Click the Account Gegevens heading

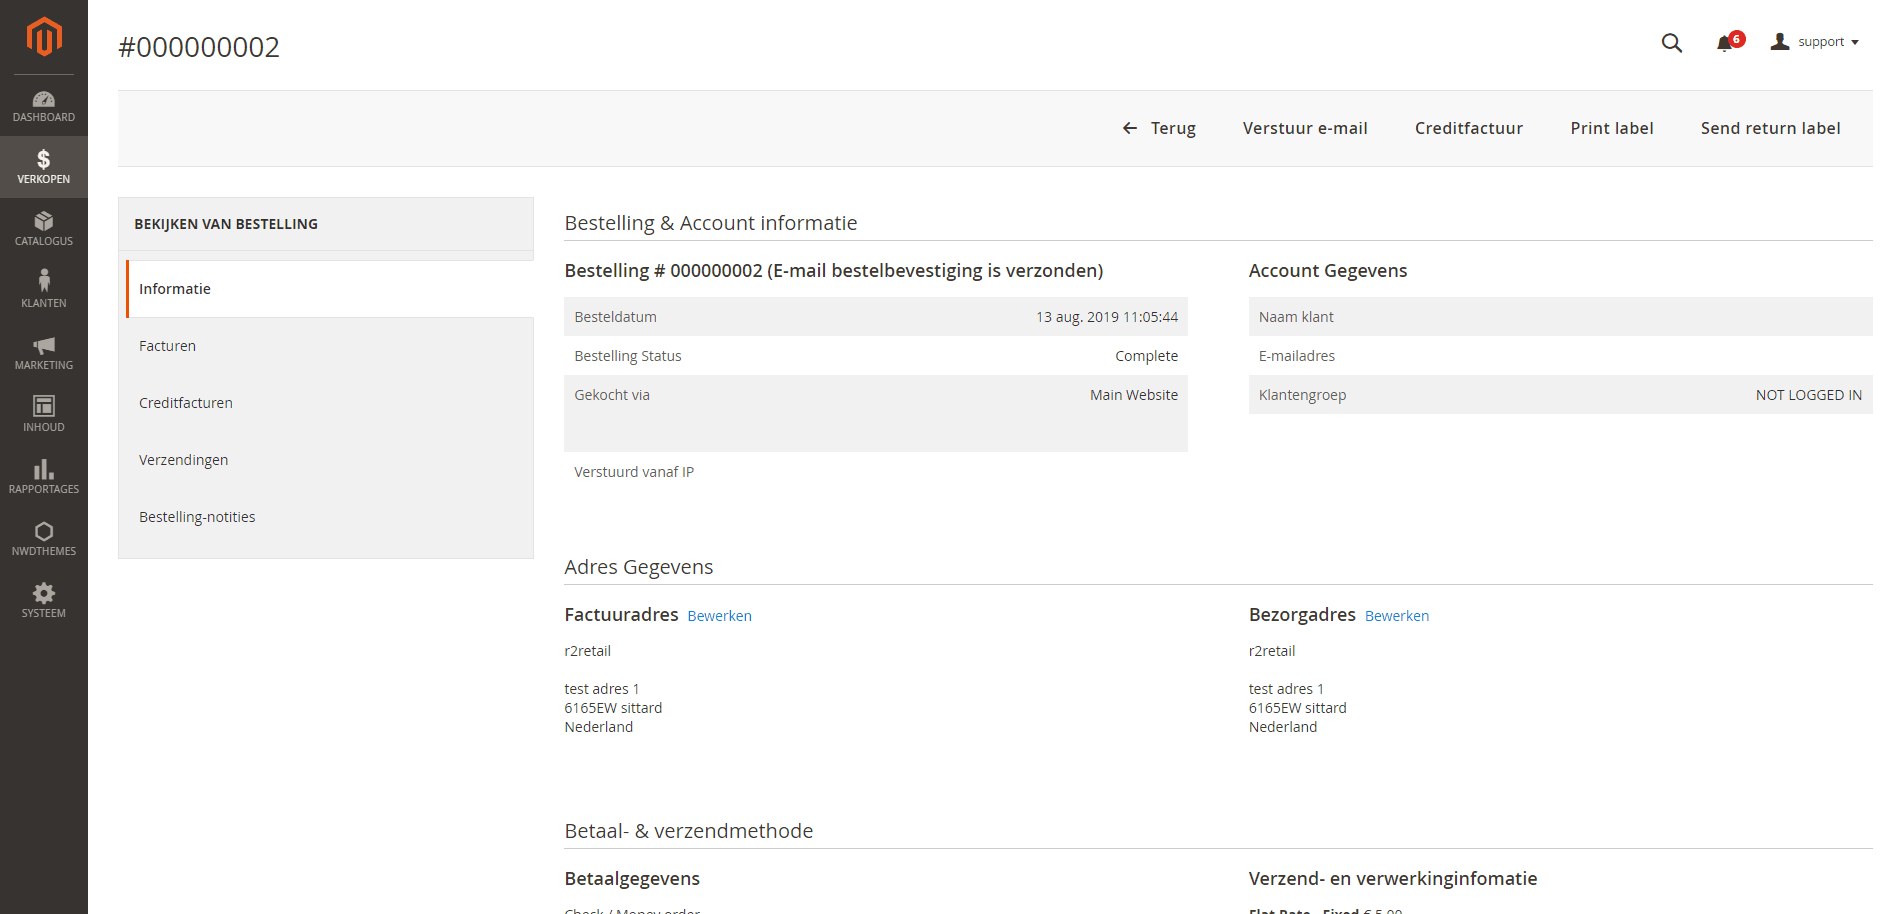pyautogui.click(x=1327, y=271)
